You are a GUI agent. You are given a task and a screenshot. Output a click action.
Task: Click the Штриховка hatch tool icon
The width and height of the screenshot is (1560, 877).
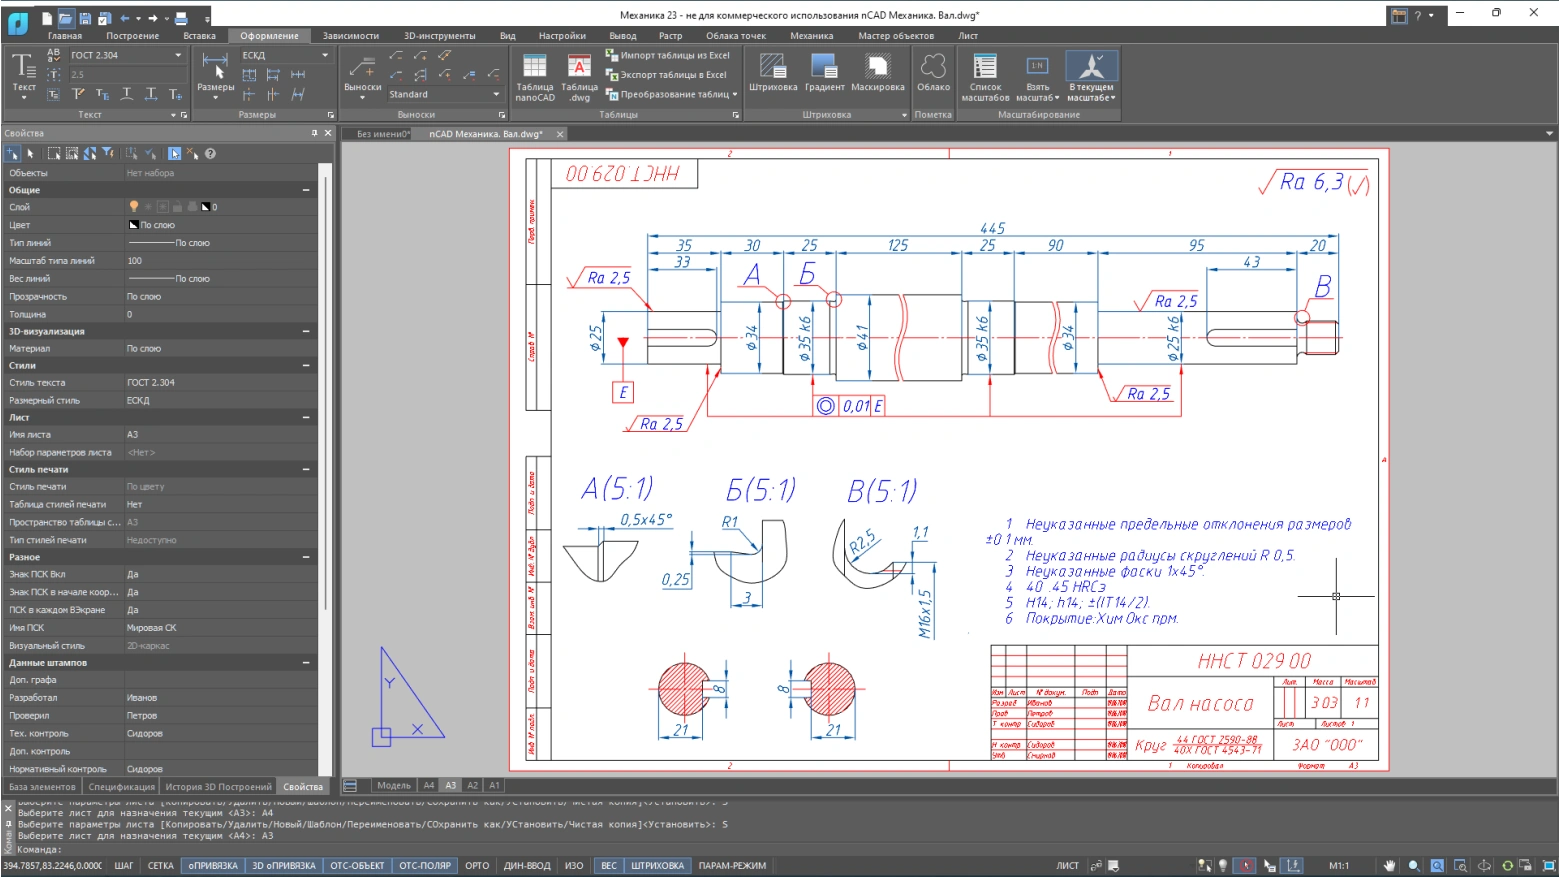[x=772, y=68]
